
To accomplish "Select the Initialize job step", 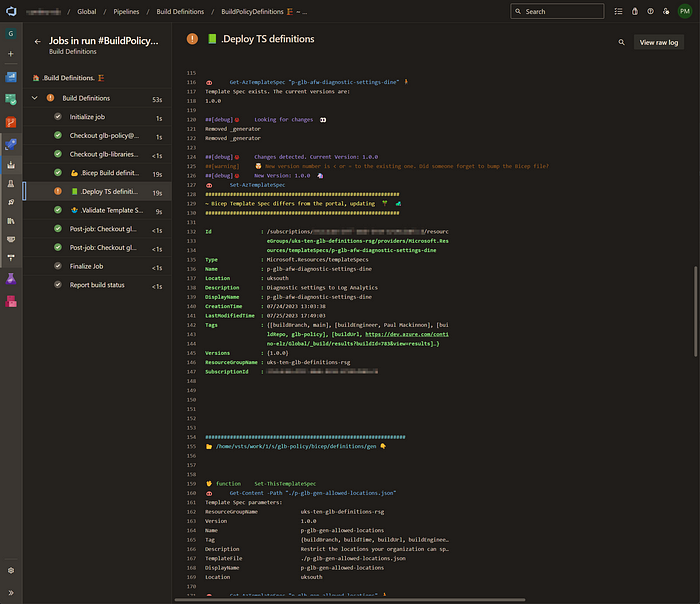I will [97, 117].
